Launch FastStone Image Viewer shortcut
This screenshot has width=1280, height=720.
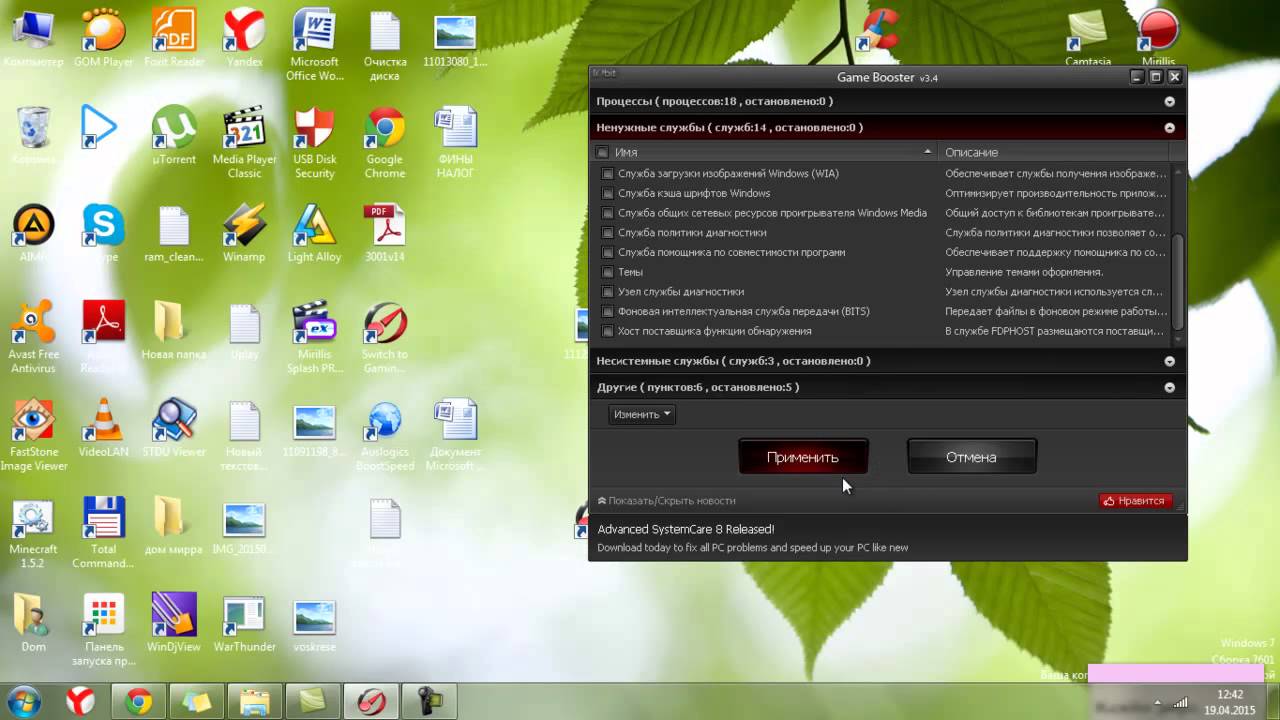(x=34, y=436)
